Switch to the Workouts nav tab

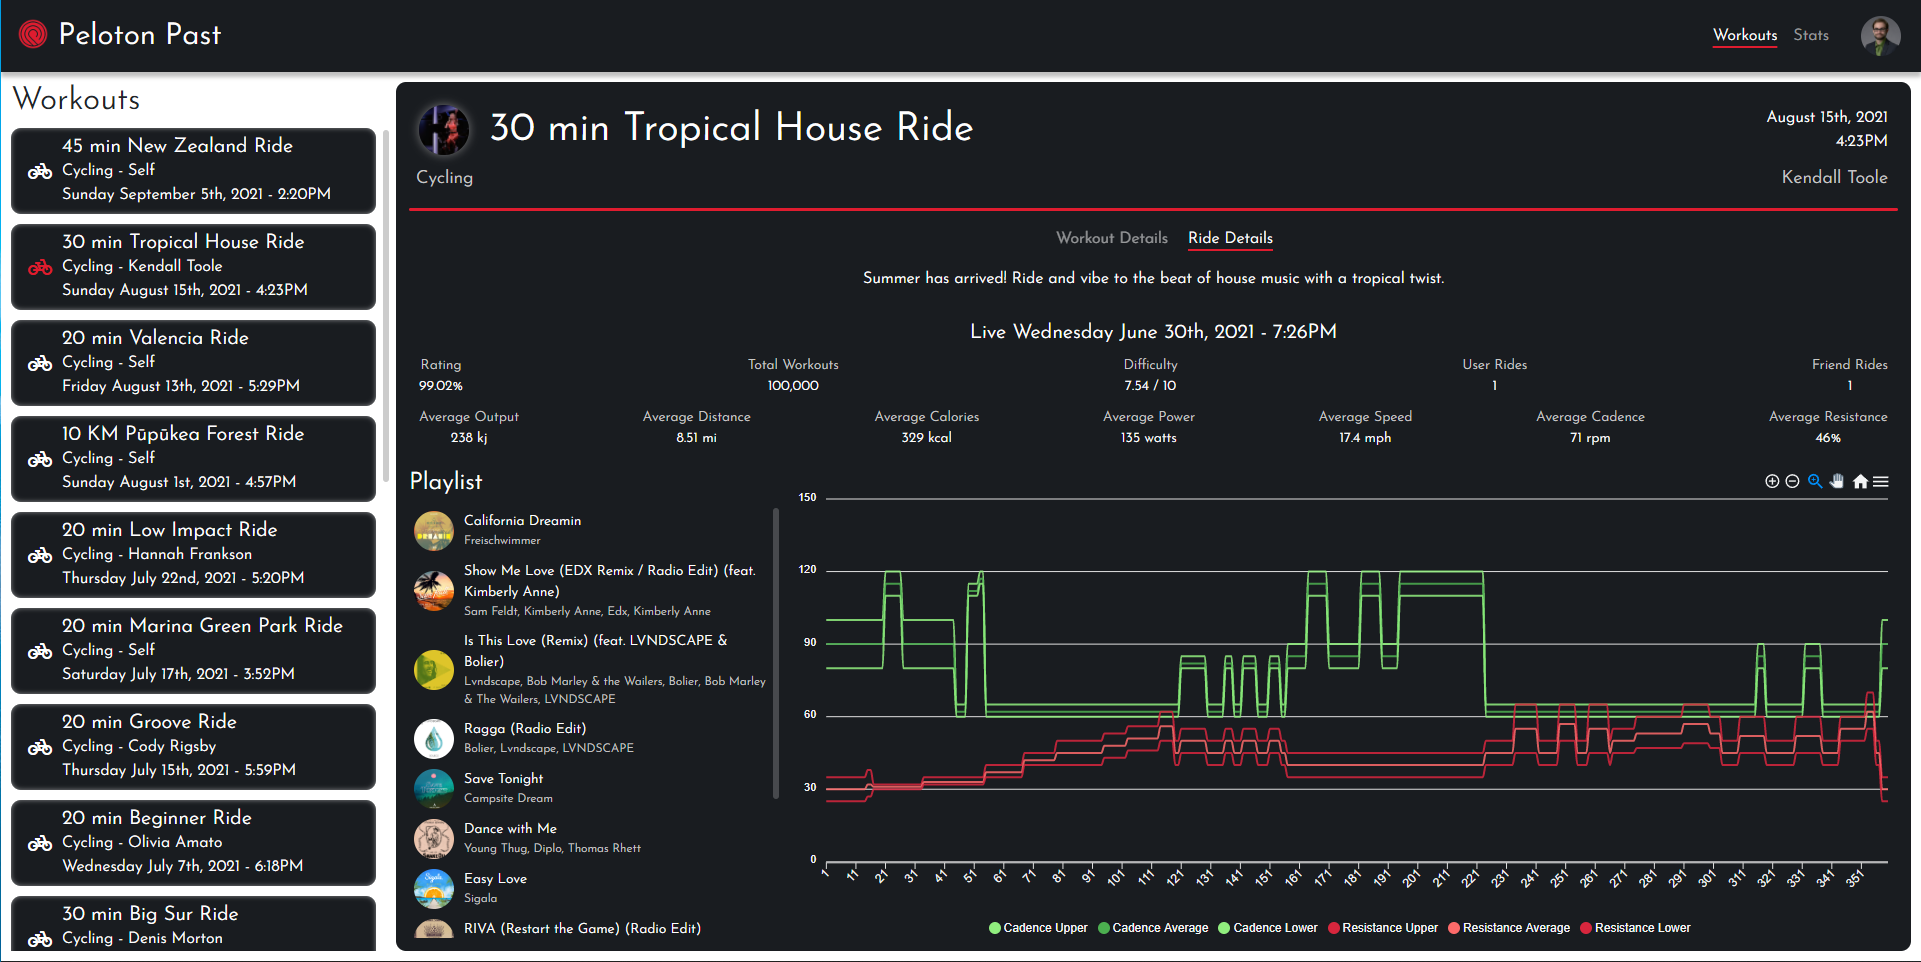coord(1745,35)
